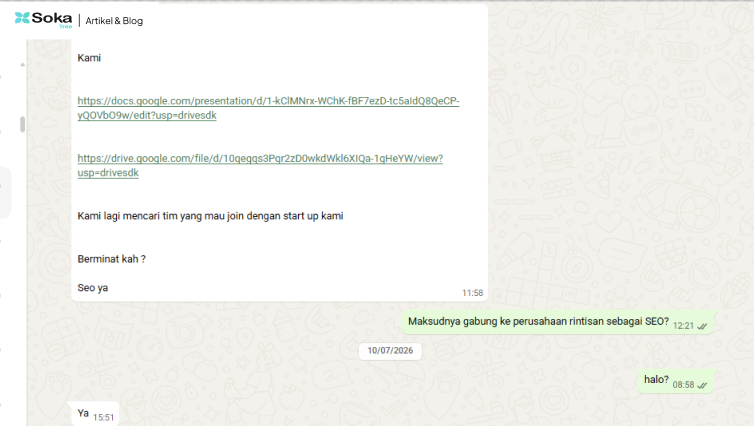754x426 pixels.
Task: Click the scrollbar thumb on the left edge
Action: pos(22,124)
